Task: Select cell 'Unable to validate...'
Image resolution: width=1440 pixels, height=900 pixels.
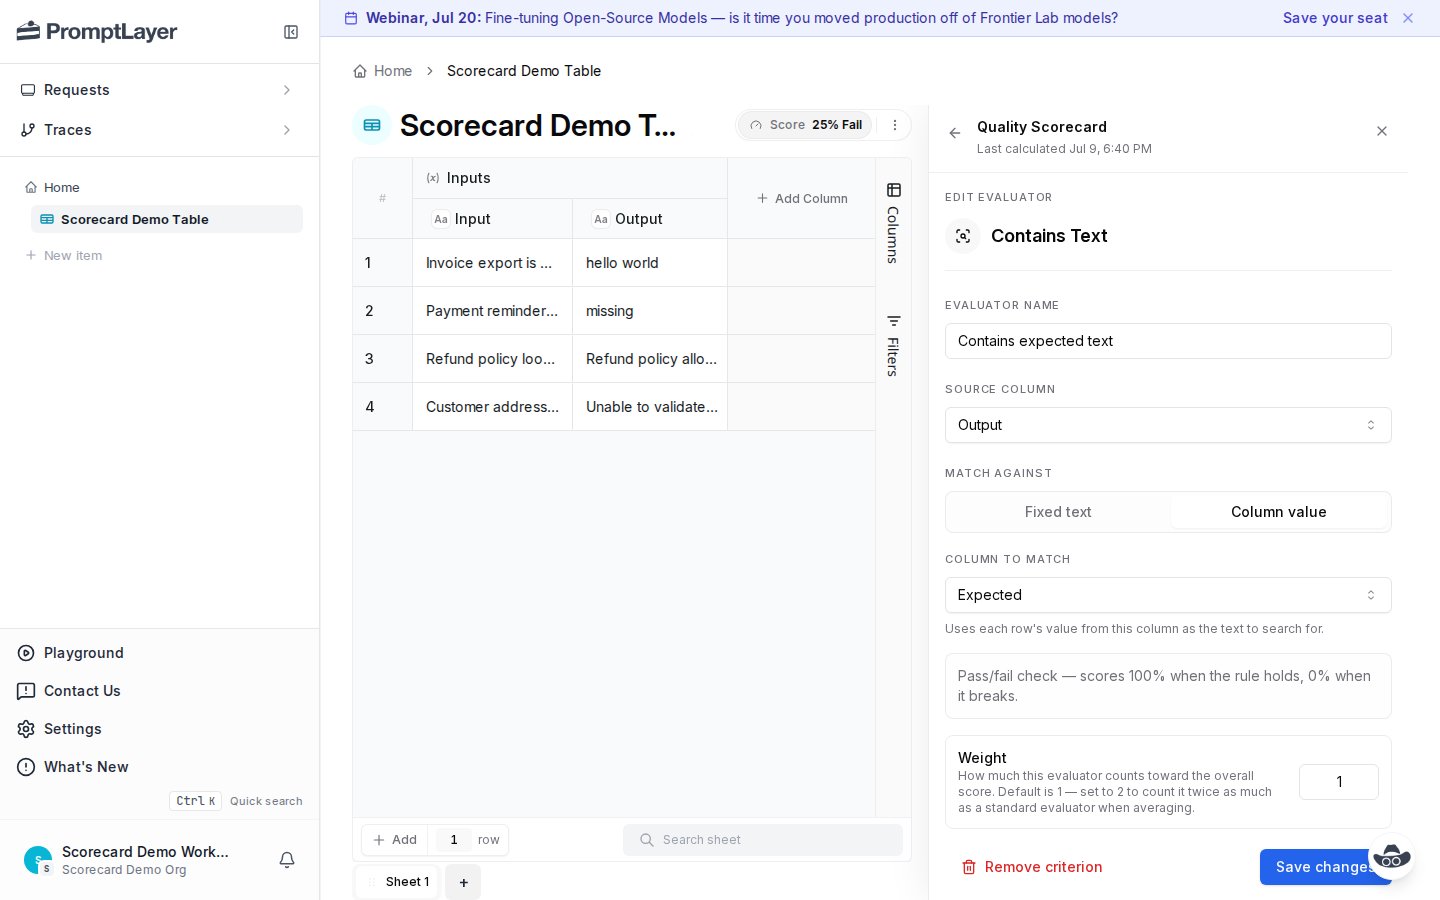Action: pos(650,407)
